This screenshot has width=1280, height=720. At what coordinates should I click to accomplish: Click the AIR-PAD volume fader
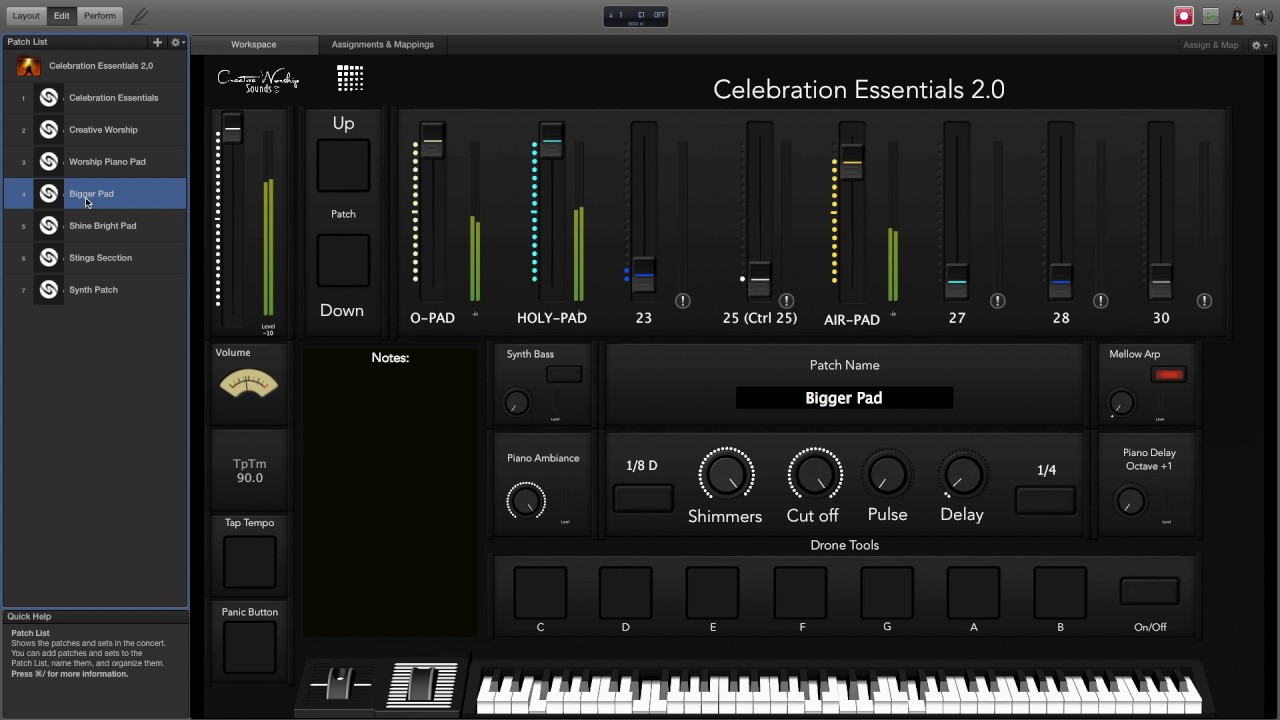(x=852, y=161)
